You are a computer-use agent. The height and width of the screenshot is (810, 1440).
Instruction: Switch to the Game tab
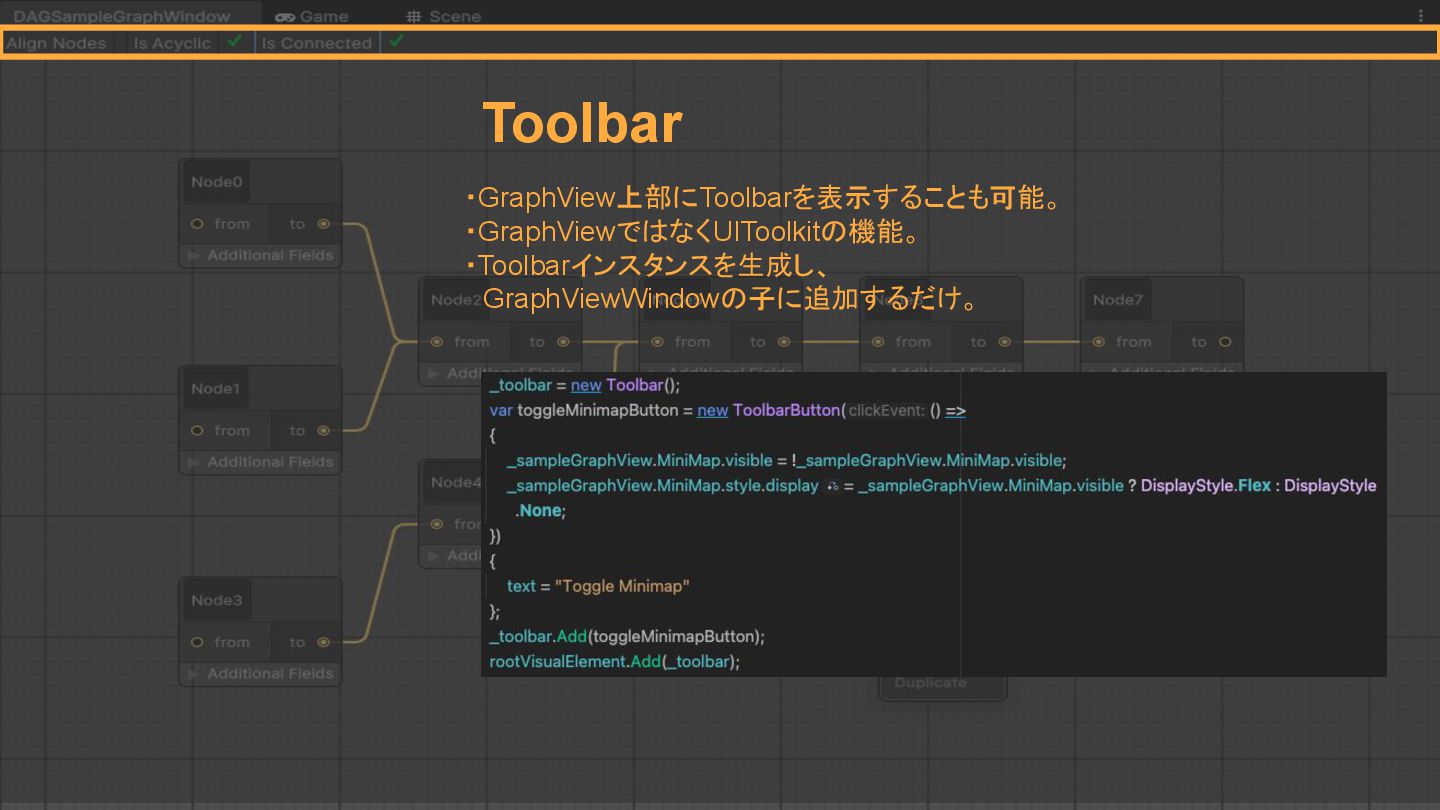click(x=312, y=16)
